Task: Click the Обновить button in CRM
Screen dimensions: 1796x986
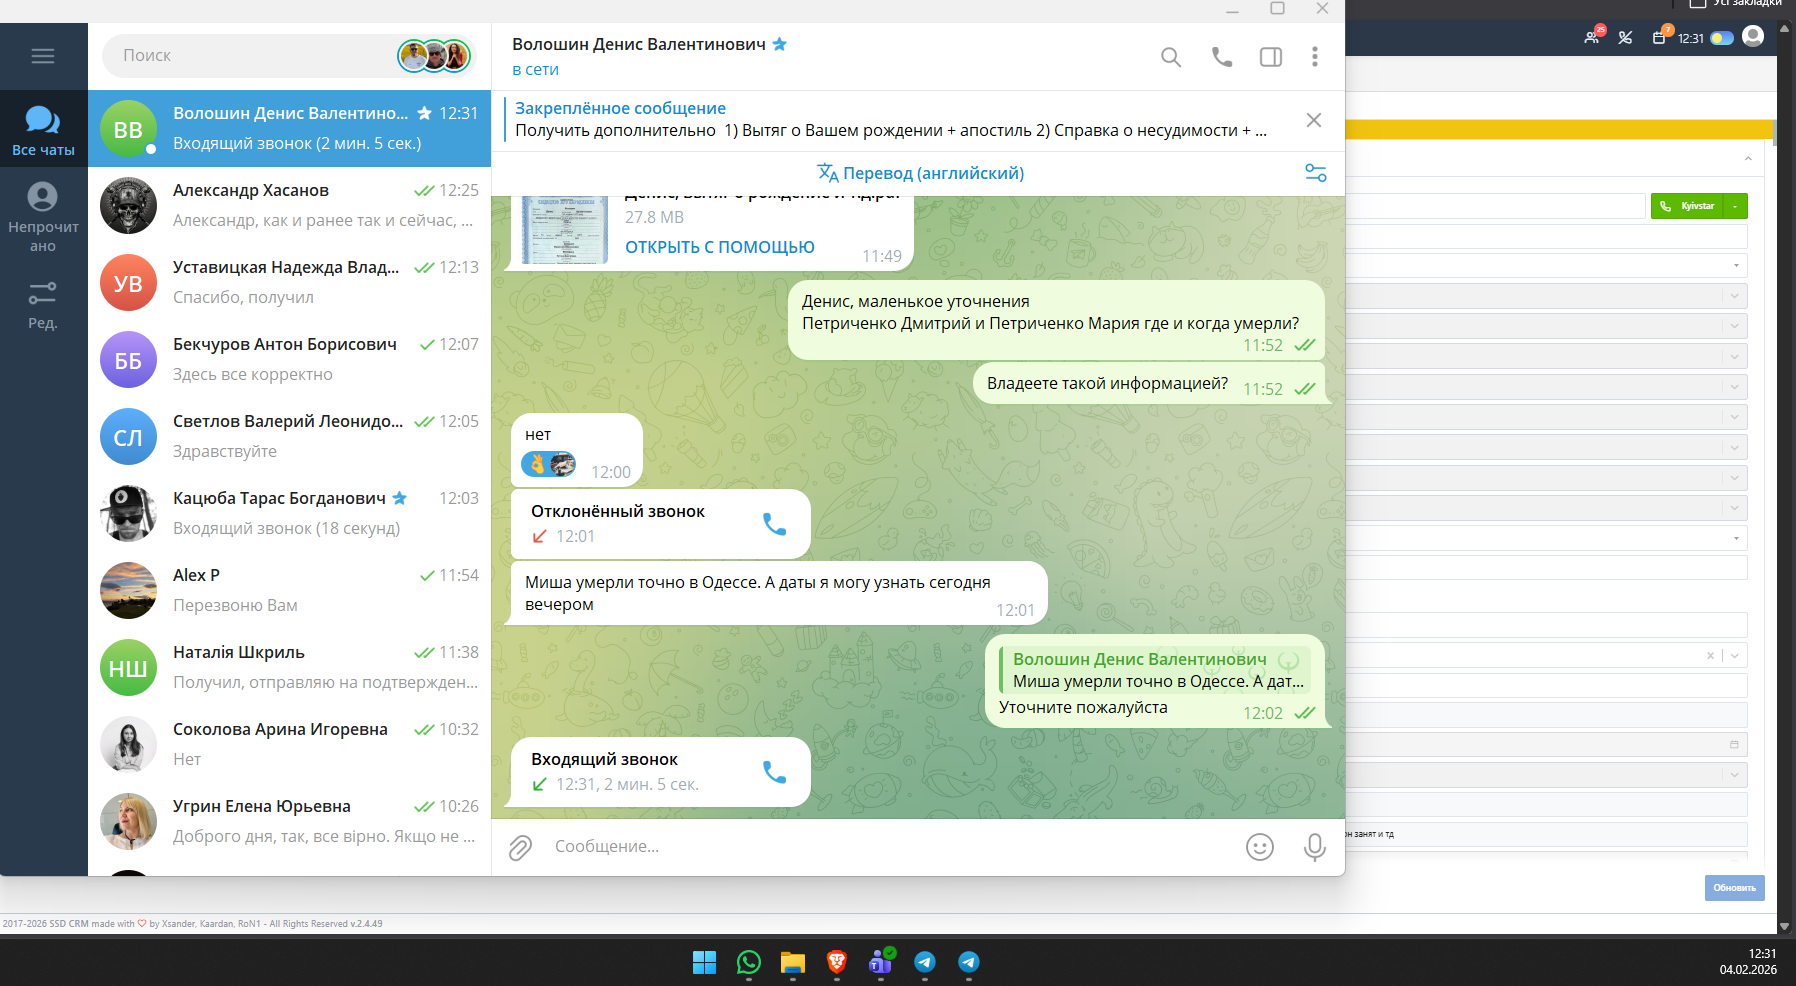Action: (x=1734, y=888)
